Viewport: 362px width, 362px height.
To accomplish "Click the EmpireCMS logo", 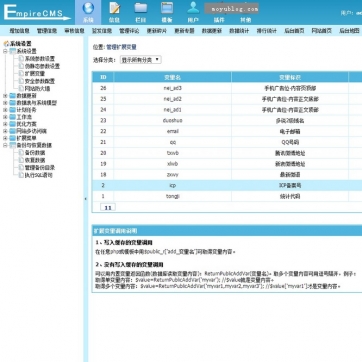I will 36,12.
